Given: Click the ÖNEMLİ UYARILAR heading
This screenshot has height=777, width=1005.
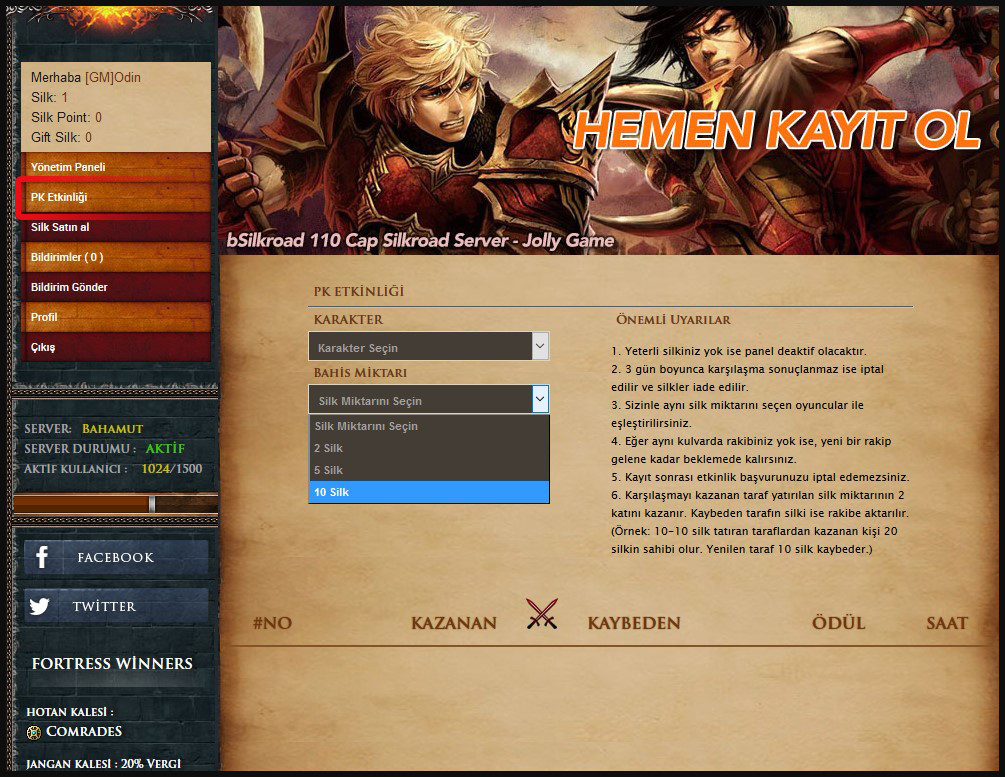Looking at the screenshot, I should click(x=673, y=319).
